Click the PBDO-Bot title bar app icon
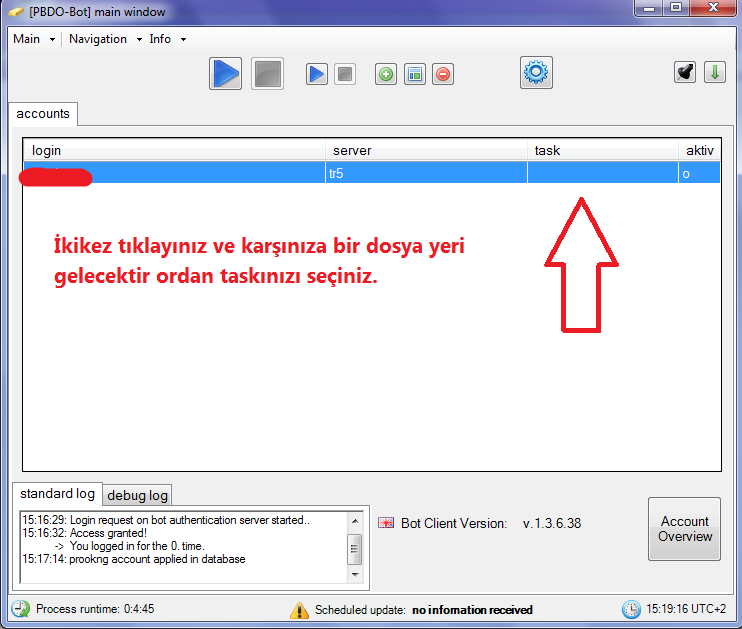 [x=16, y=12]
